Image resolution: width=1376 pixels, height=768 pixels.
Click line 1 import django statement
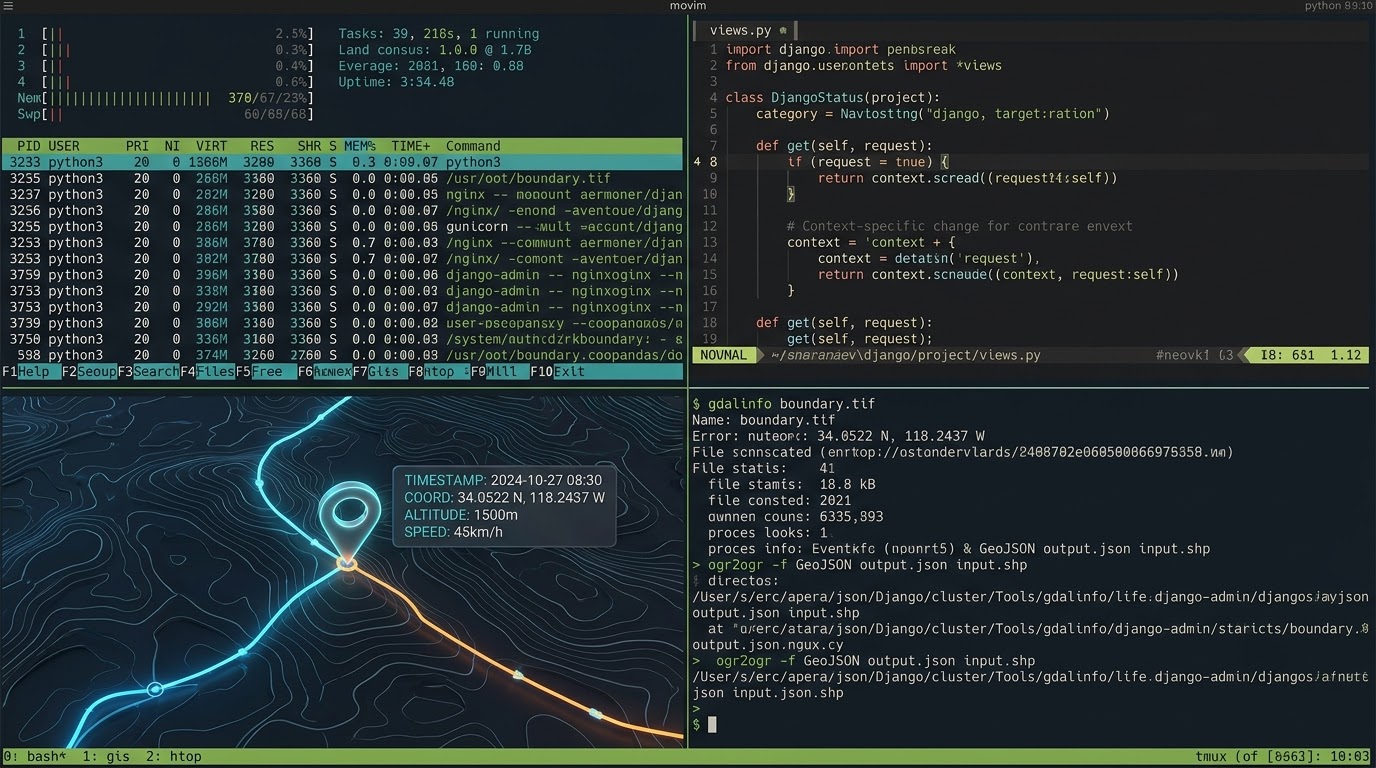click(x=840, y=49)
